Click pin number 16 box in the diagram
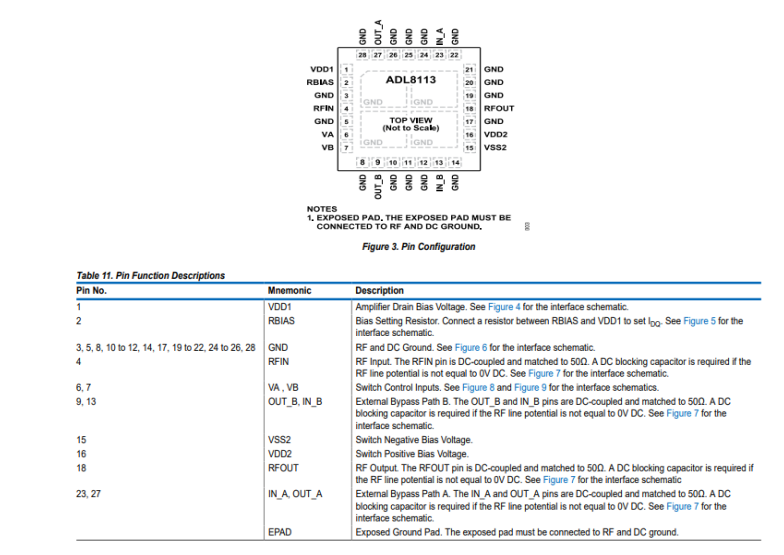The width and height of the screenshot is (784, 555). pyautogui.click(x=469, y=134)
